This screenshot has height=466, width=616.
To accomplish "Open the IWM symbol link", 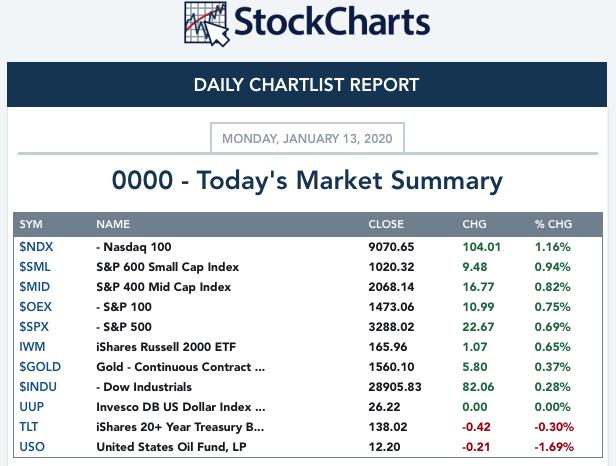I will point(32,347).
